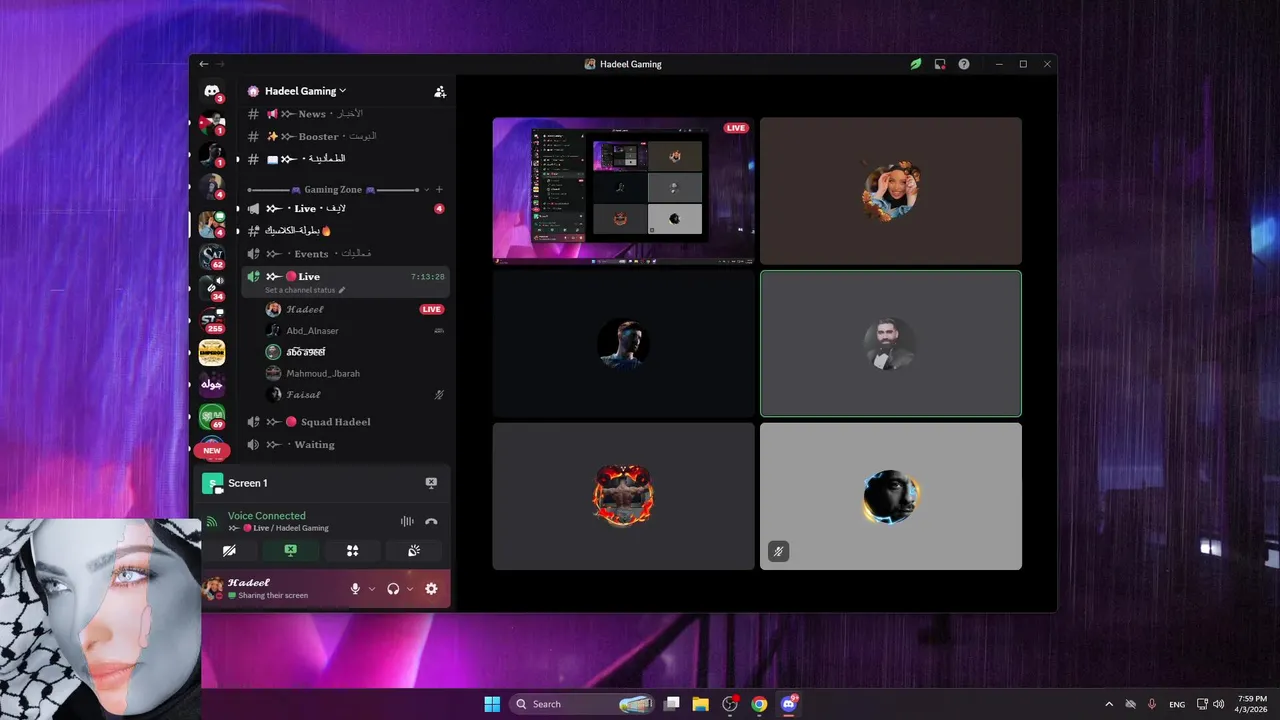Open Hadeel Gaming server dropdown menu
This screenshot has width=1280, height=720.
point(305,91)
